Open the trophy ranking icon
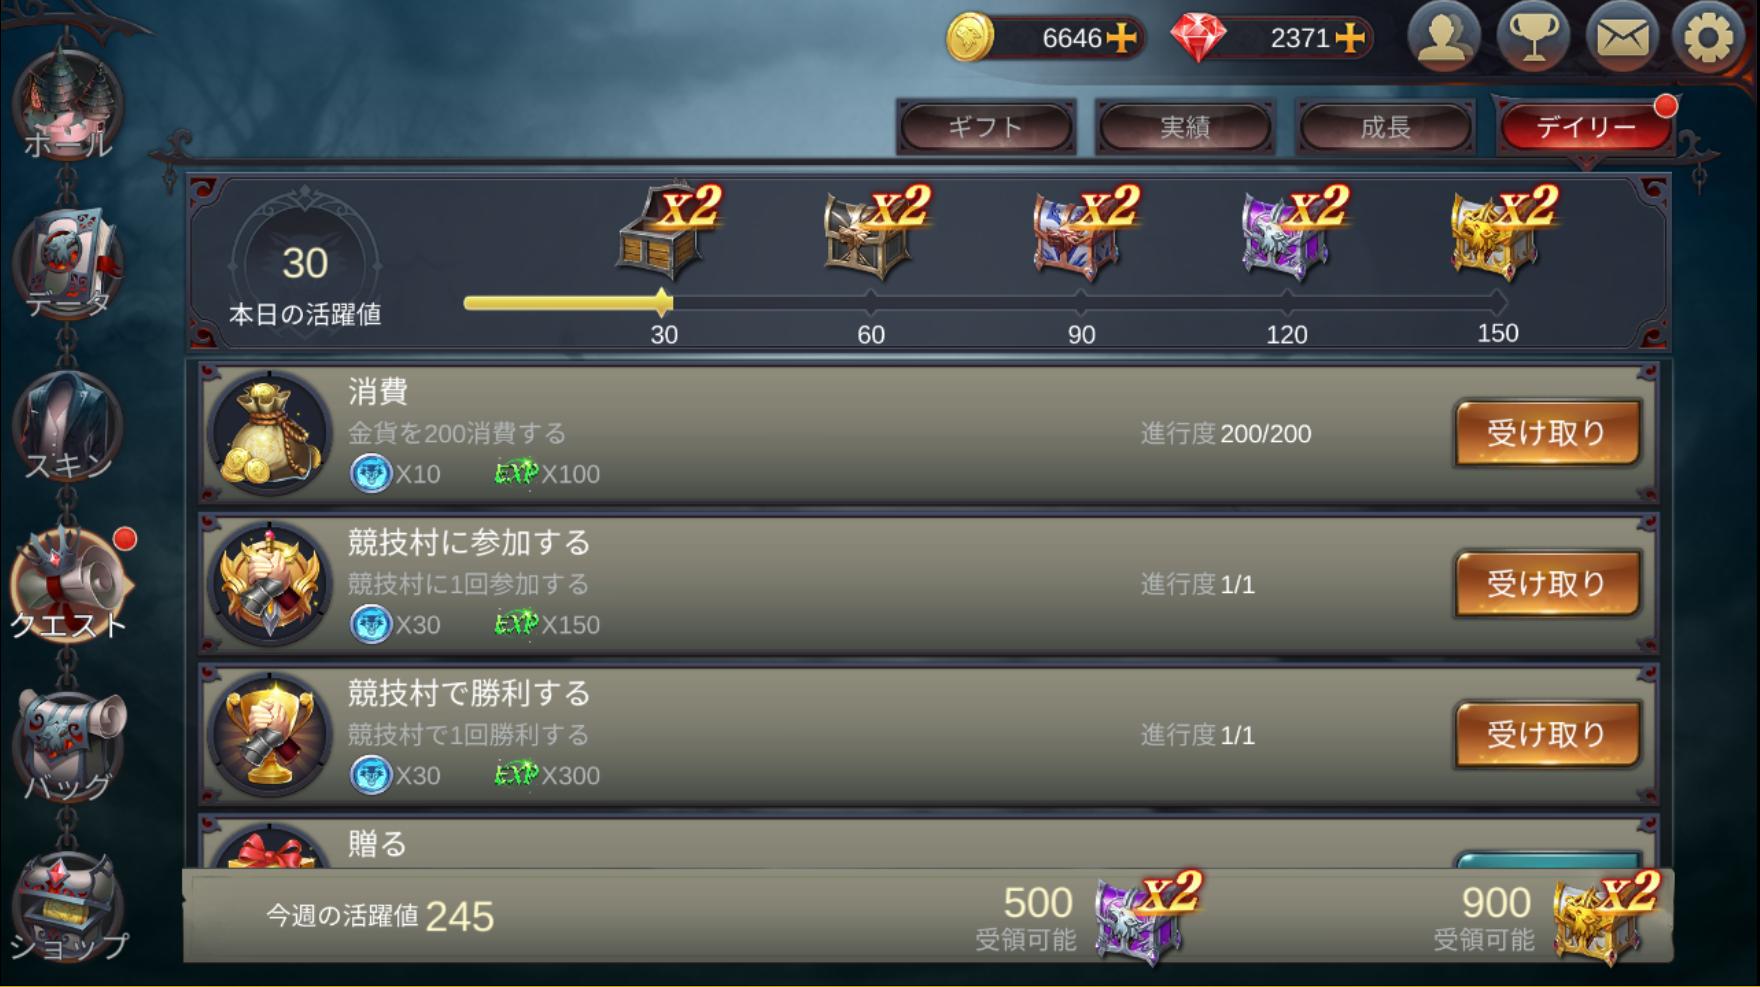Viewport: 1760px width, 987px height. 1533,38
